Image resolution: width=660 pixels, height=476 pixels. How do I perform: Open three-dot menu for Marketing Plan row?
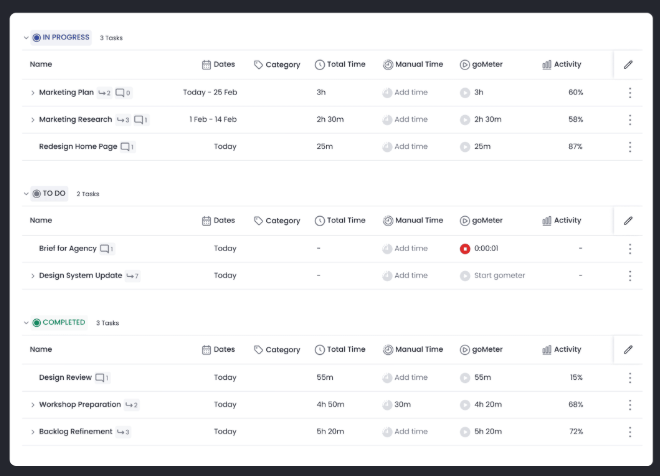[x=629, y=93]
